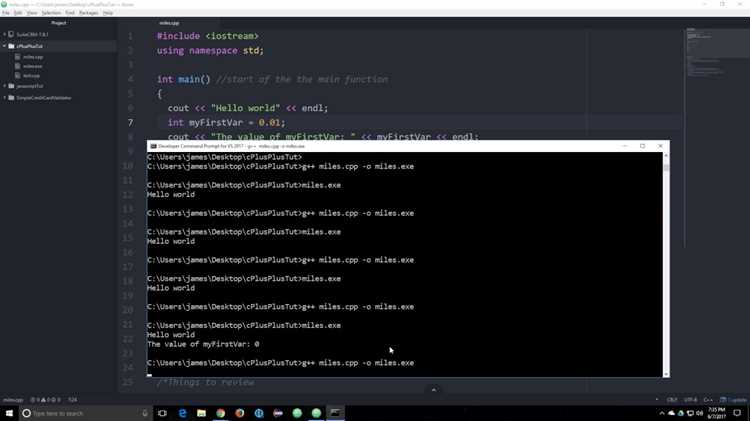Select the third file under cPlusPlusTut
Viewport: 750px width, 421px height.
tap(32, 76)
